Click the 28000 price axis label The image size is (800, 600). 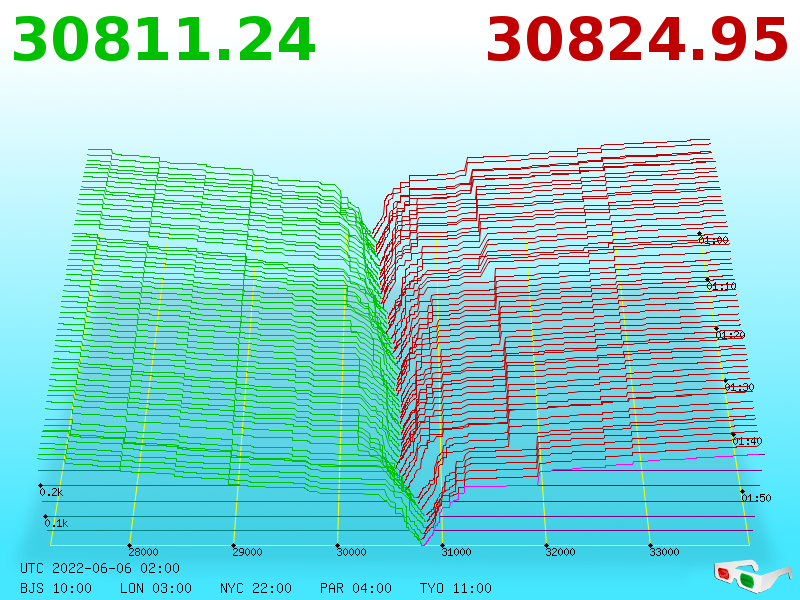[x=143, y=552]
